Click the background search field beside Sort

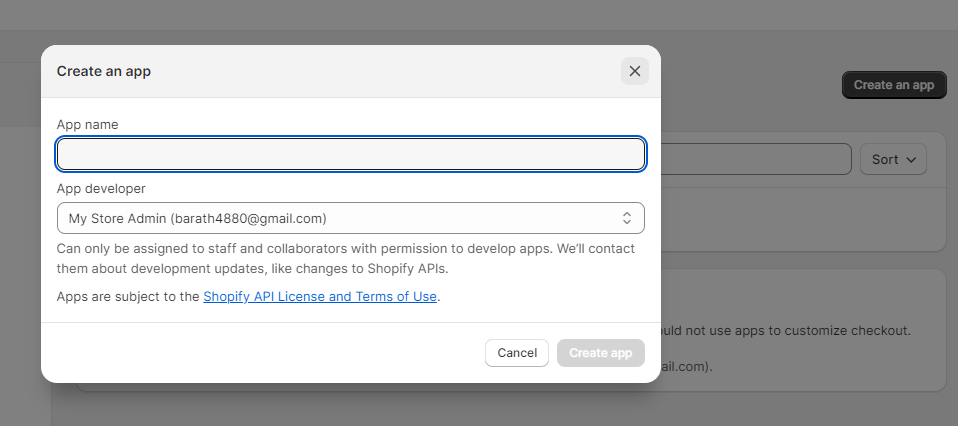[x=752, y=159]
